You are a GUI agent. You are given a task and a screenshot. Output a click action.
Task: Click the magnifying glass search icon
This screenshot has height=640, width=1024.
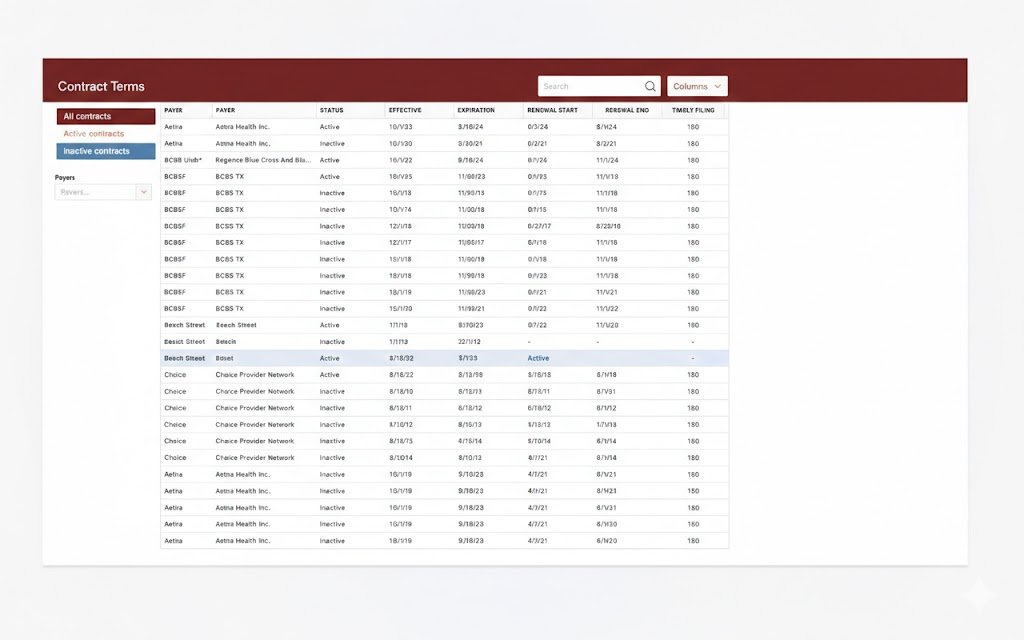pyautogui.click(x=650, y=87)
